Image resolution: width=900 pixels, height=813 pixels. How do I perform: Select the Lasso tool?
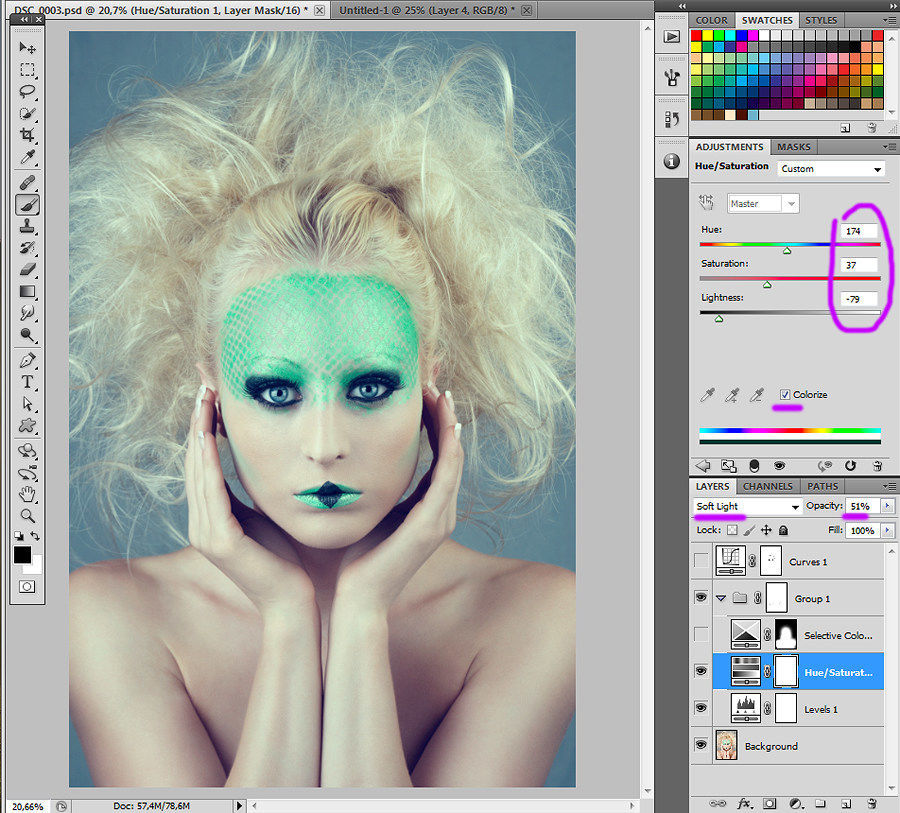click(x=27, y=92)
